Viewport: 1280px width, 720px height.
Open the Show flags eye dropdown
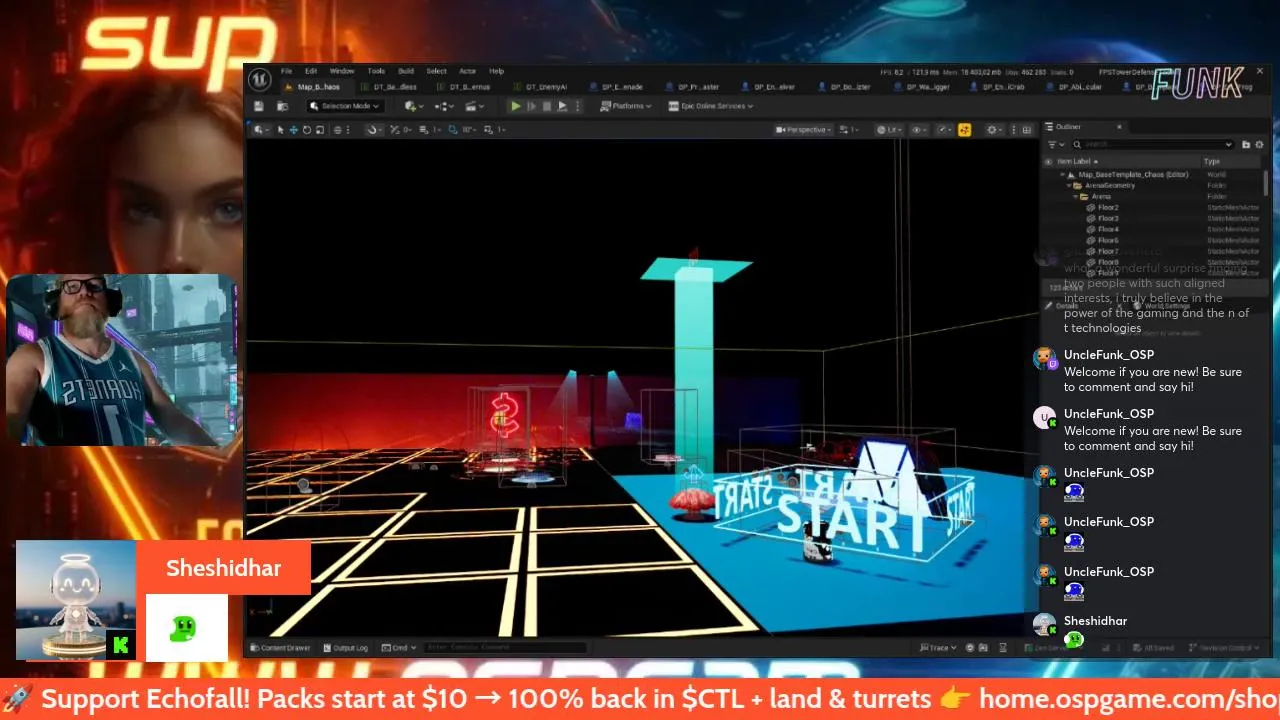[918, 130]
